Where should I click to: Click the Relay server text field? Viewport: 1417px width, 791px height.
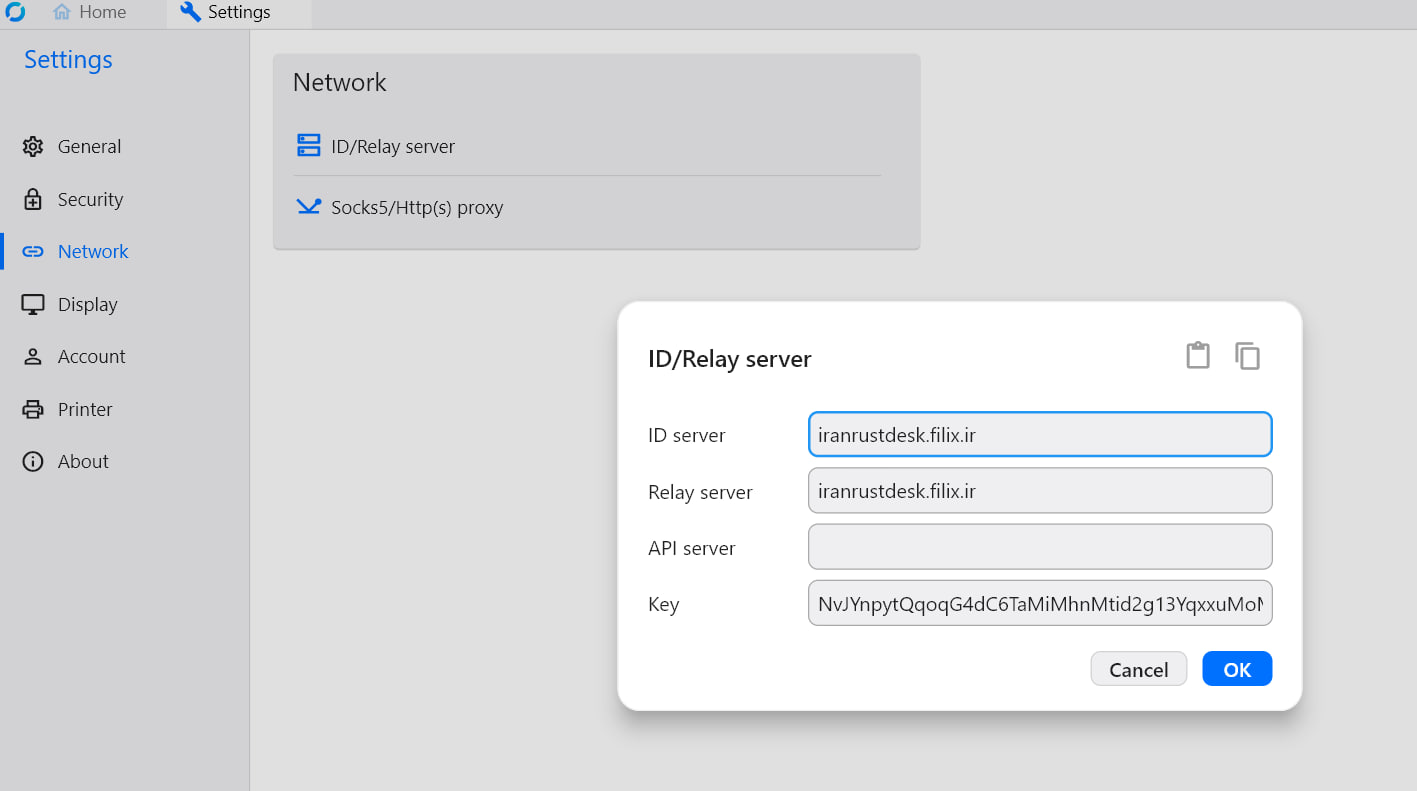[1039, 491]
